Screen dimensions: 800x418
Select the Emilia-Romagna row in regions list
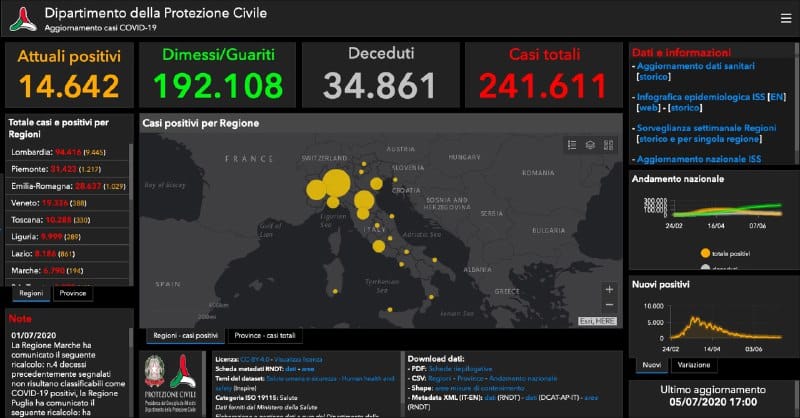pyautogui.click(x=67, y=186)
